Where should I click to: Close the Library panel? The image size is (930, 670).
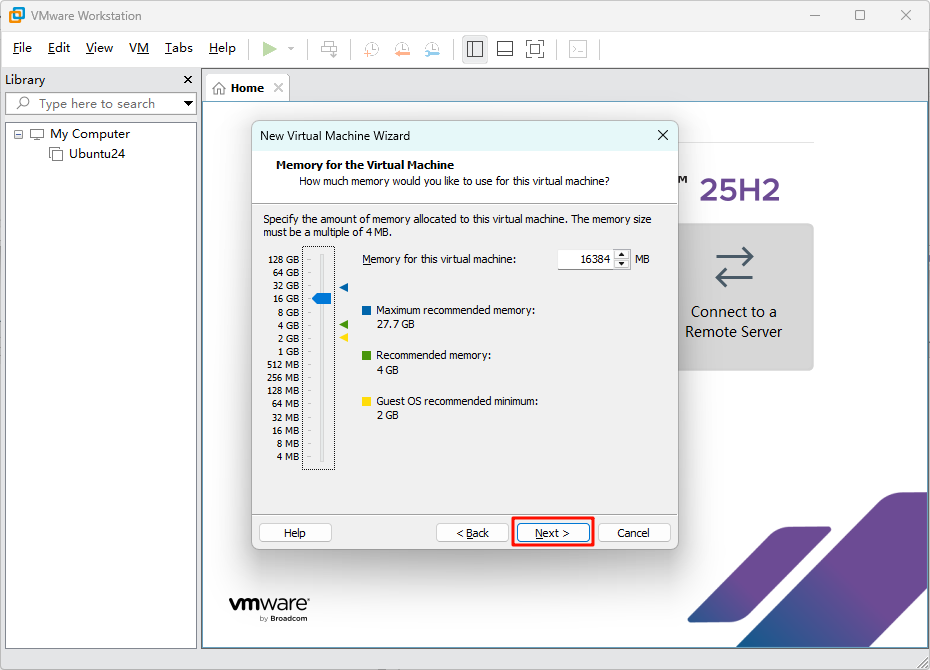click(188, 79)
